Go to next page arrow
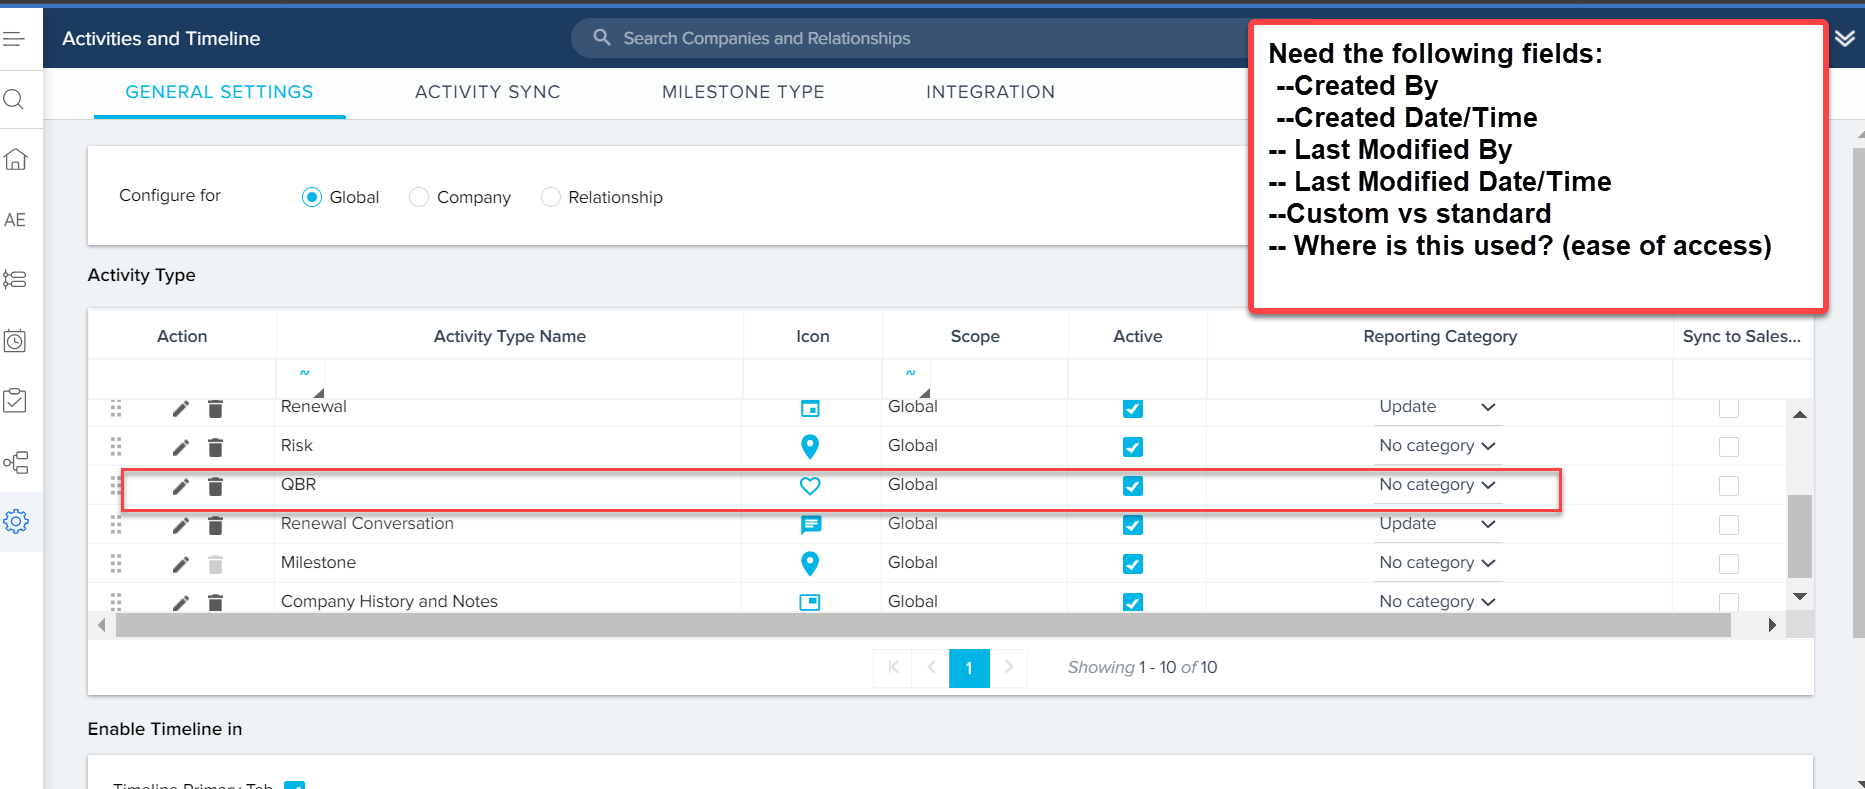The width and height of the screenshot is (1865, 789). [x=1009, y=668]
